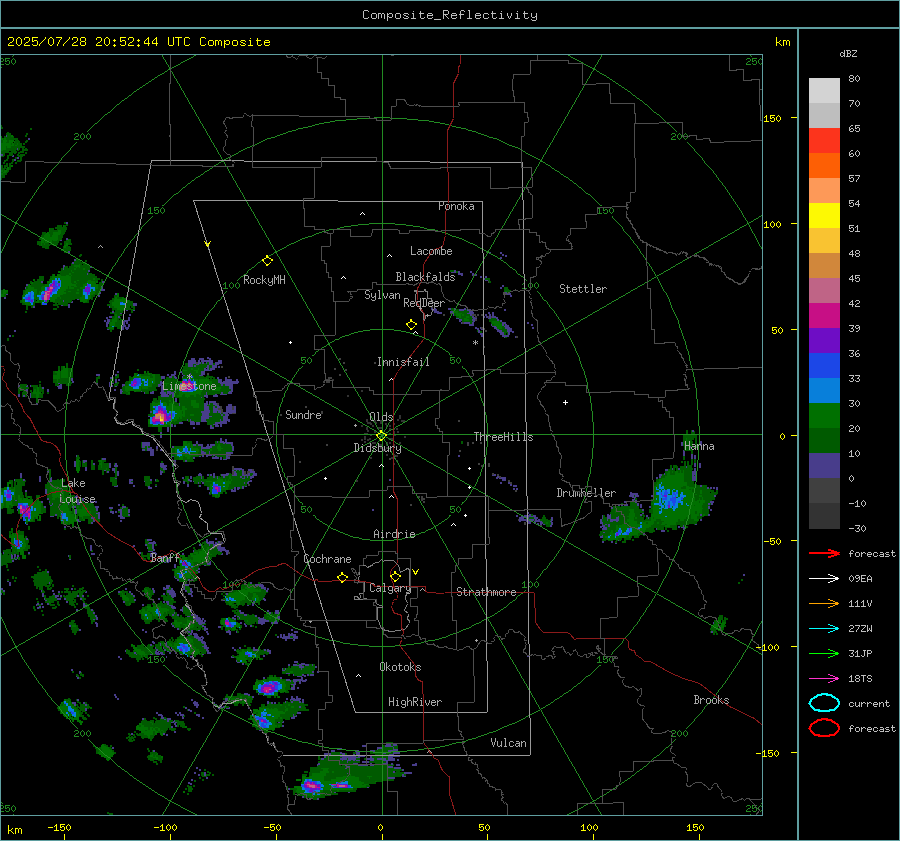Click the Sundre label
The height and width of the screenshot is (841, 900).
click(x=304, y=414)
